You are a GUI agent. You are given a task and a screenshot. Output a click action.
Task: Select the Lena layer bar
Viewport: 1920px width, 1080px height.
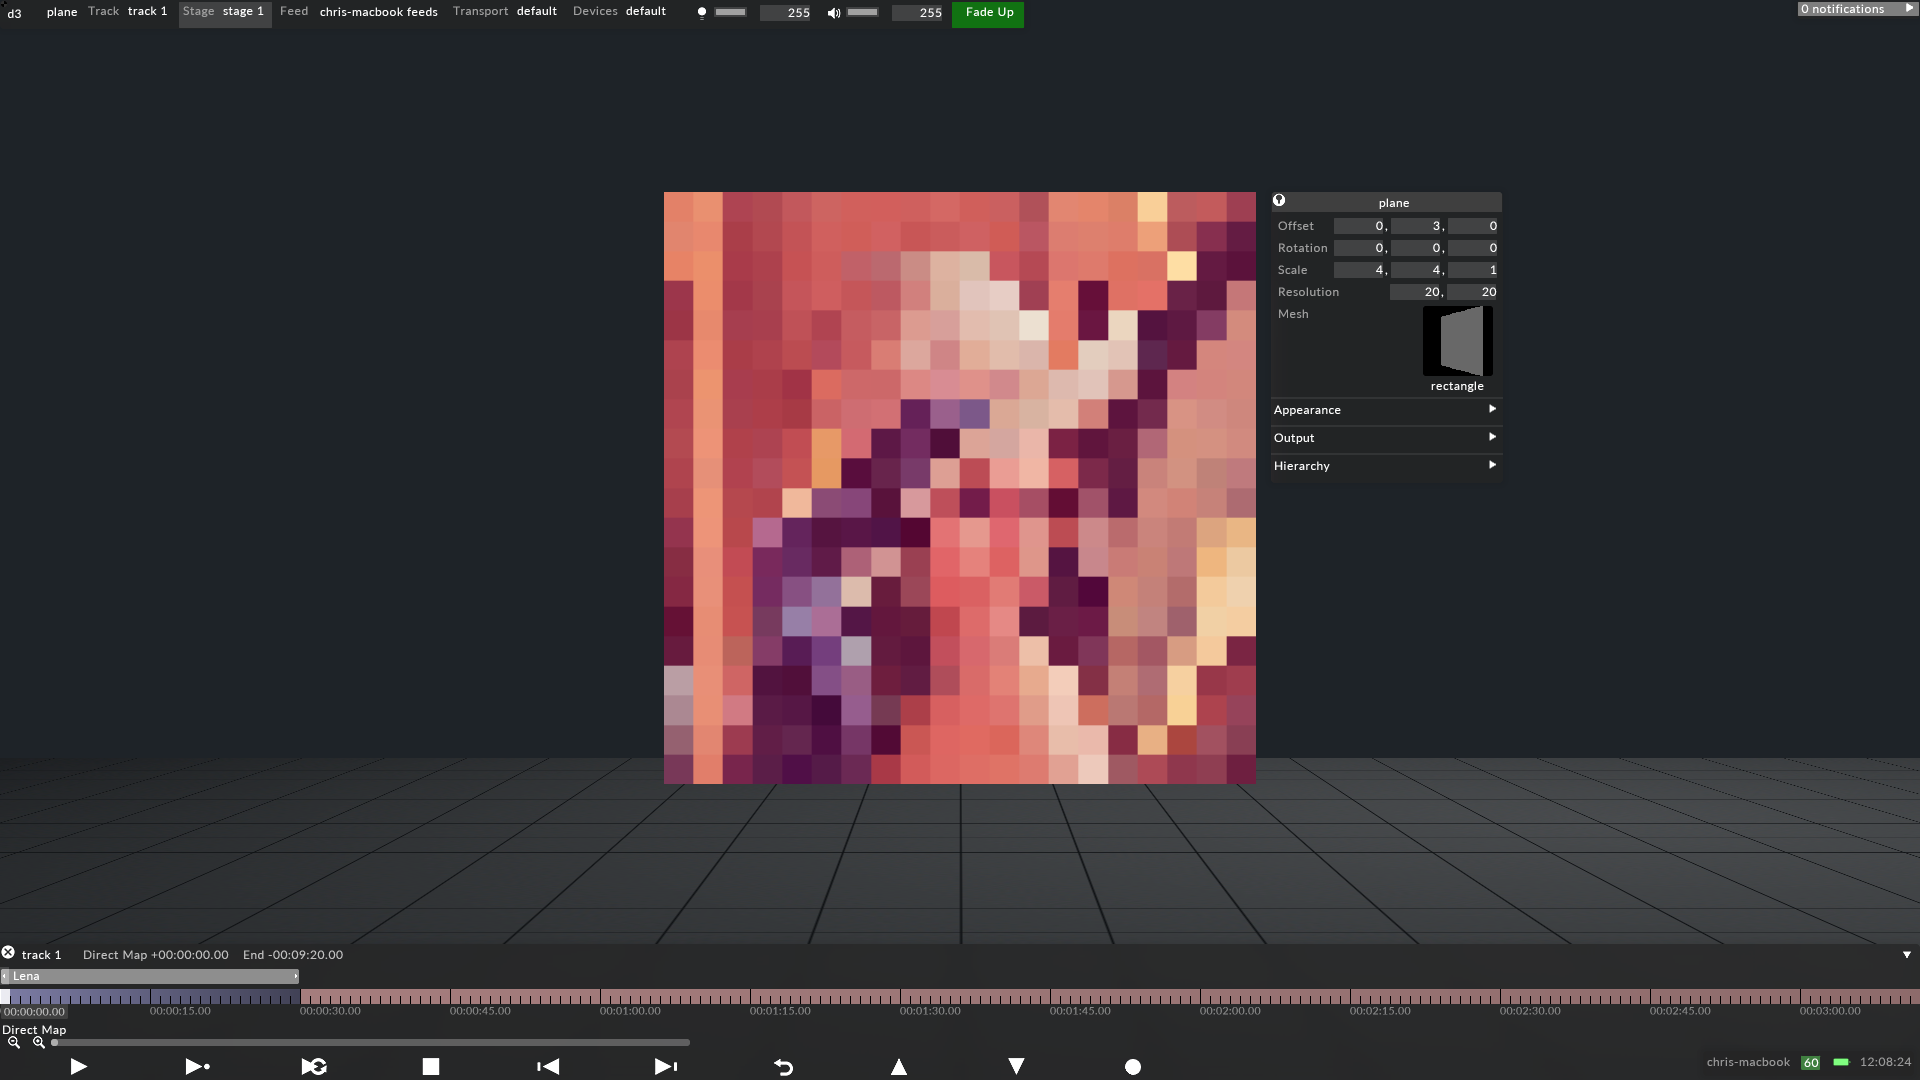click(x=150, y=976)
